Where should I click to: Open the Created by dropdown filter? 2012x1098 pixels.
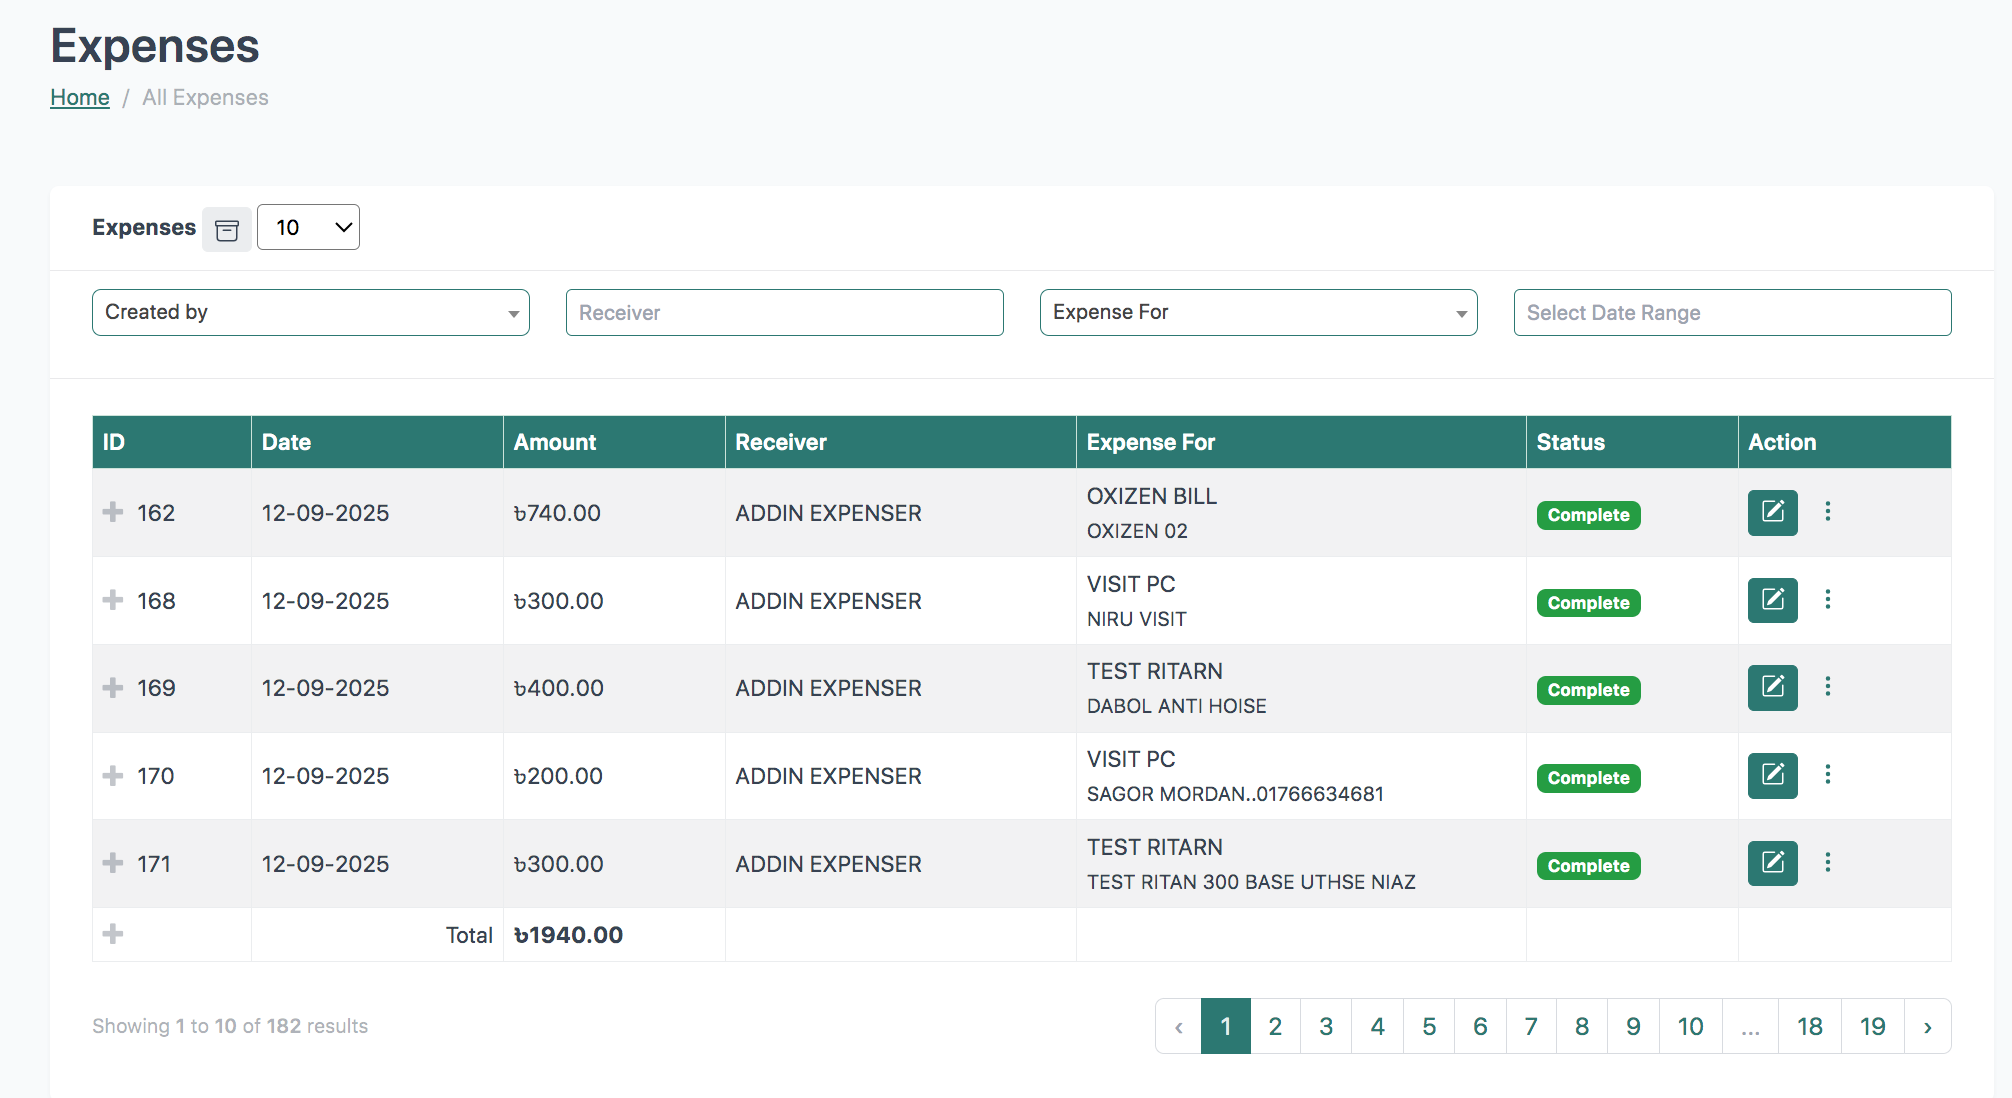coord(310,312)
